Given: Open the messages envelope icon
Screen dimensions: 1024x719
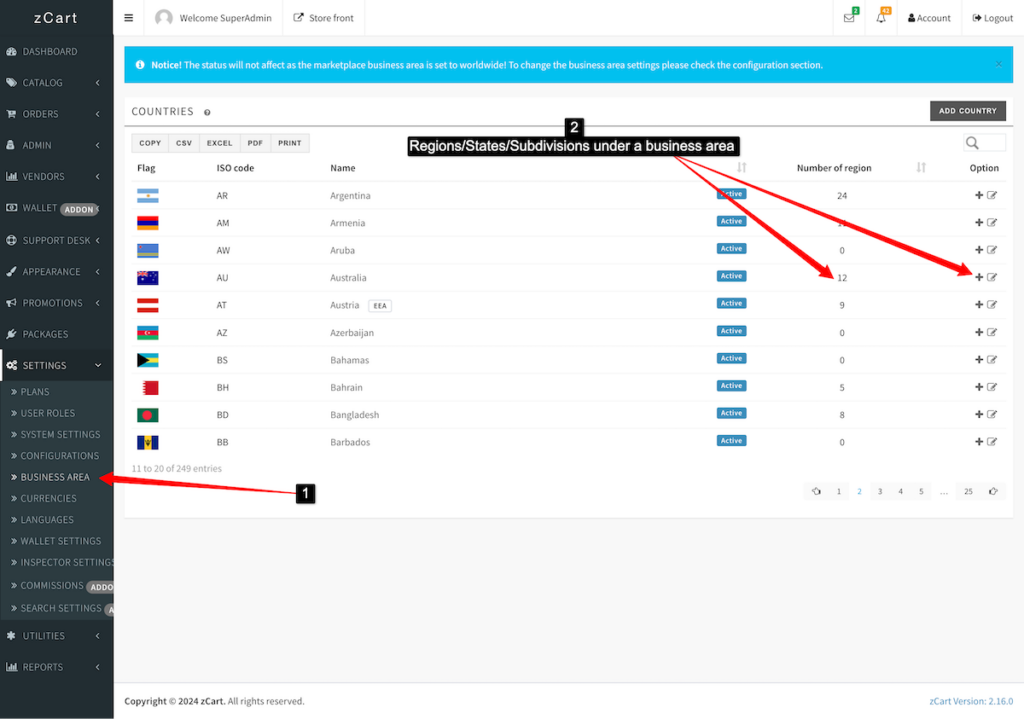Looking at the screenshot, I should tap(849, 18).
